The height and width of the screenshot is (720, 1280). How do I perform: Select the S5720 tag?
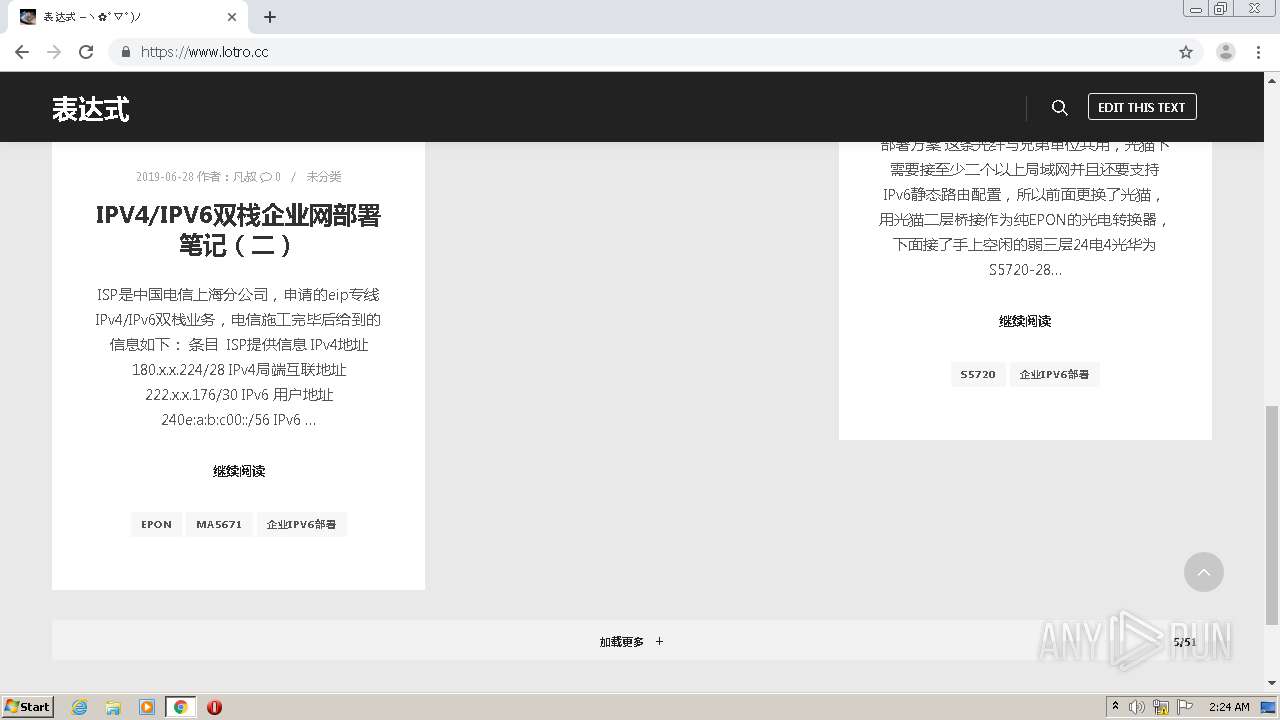978,374
